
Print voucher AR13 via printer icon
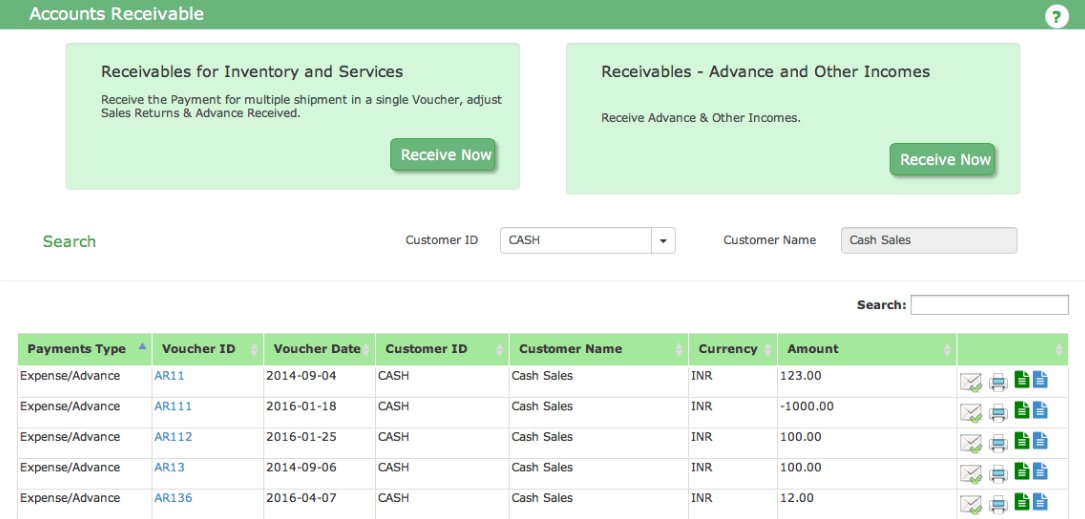click(998, 473)
